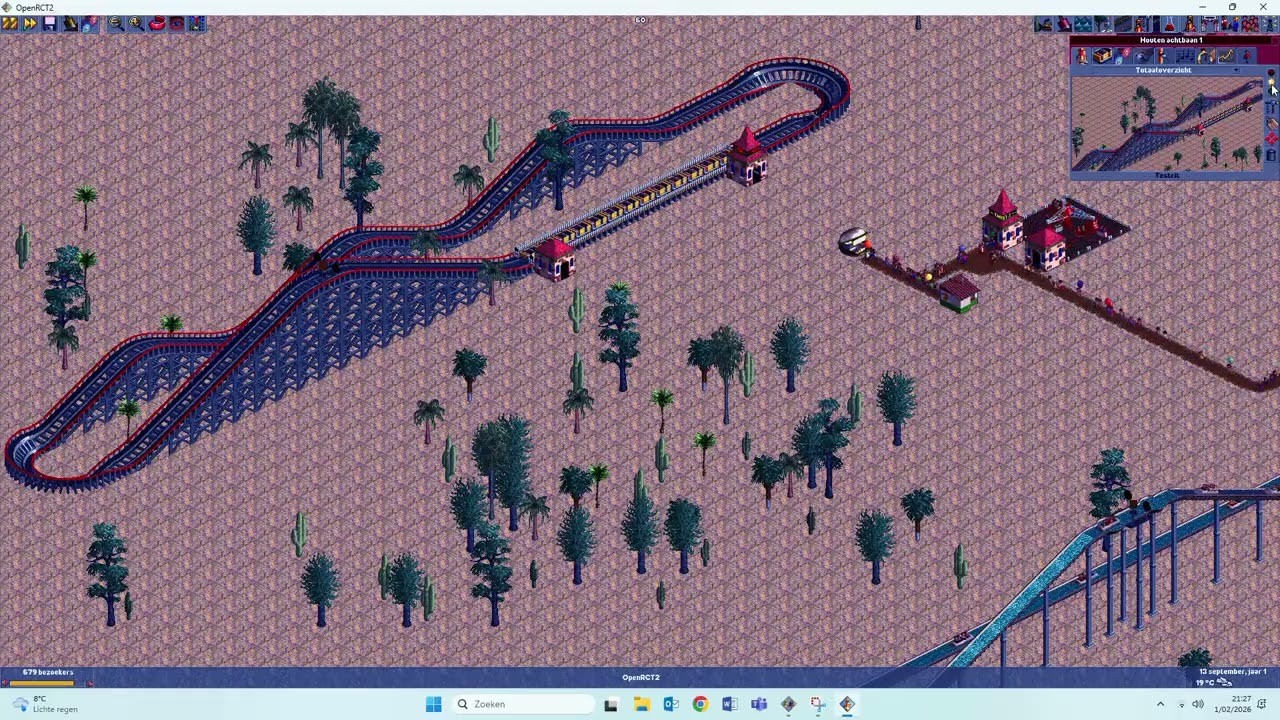The width and height of the screenshot is (1280, 720).
Task: Open Word from taskbar
Action: [x=729, y=704]
